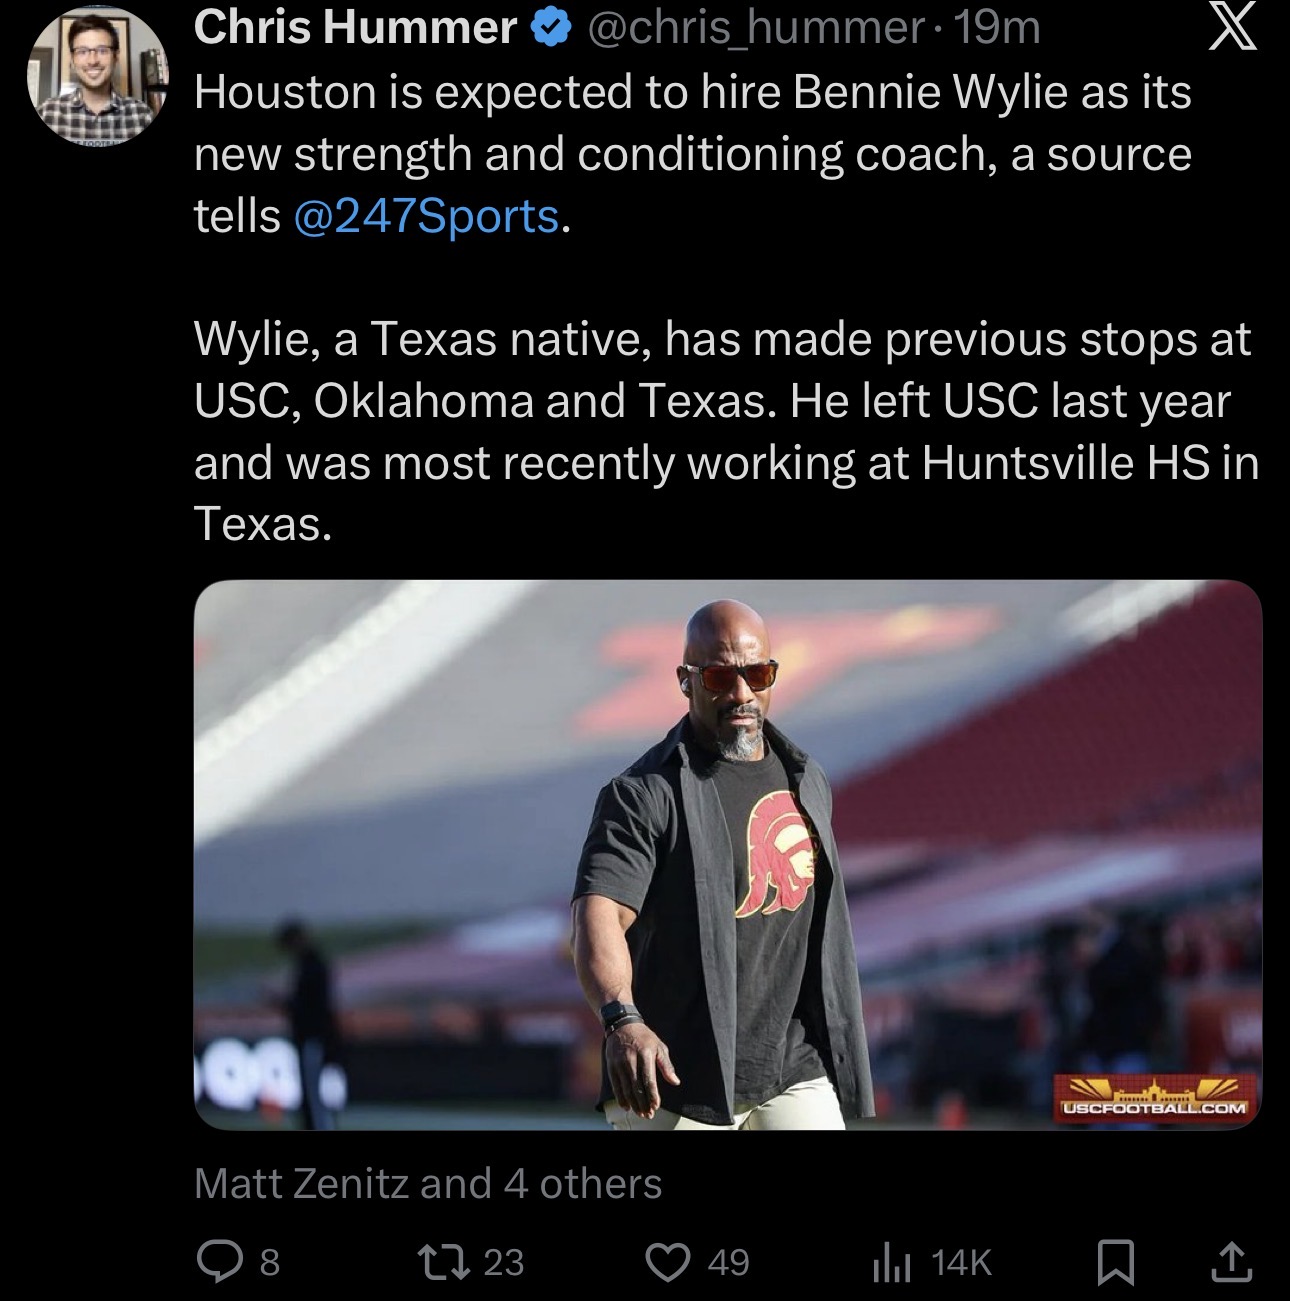Viewport: 1290px width, 1301px height.
Task: Click "Matt Zenitz and 4 others"
Action: tap(427, 1184)
